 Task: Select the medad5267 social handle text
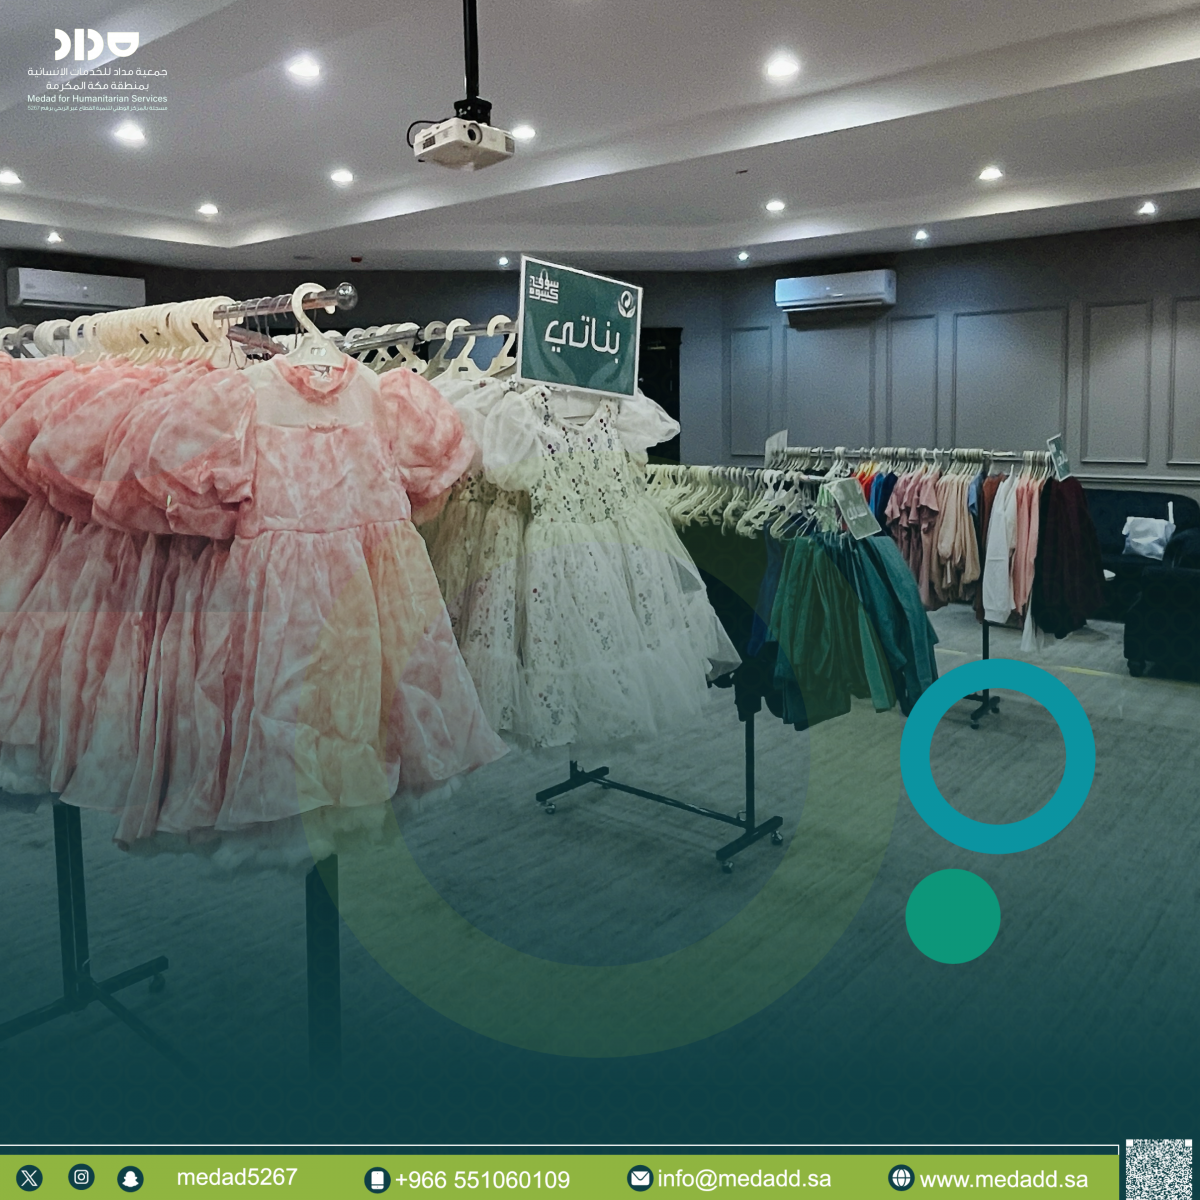(x=237, y=1177)
